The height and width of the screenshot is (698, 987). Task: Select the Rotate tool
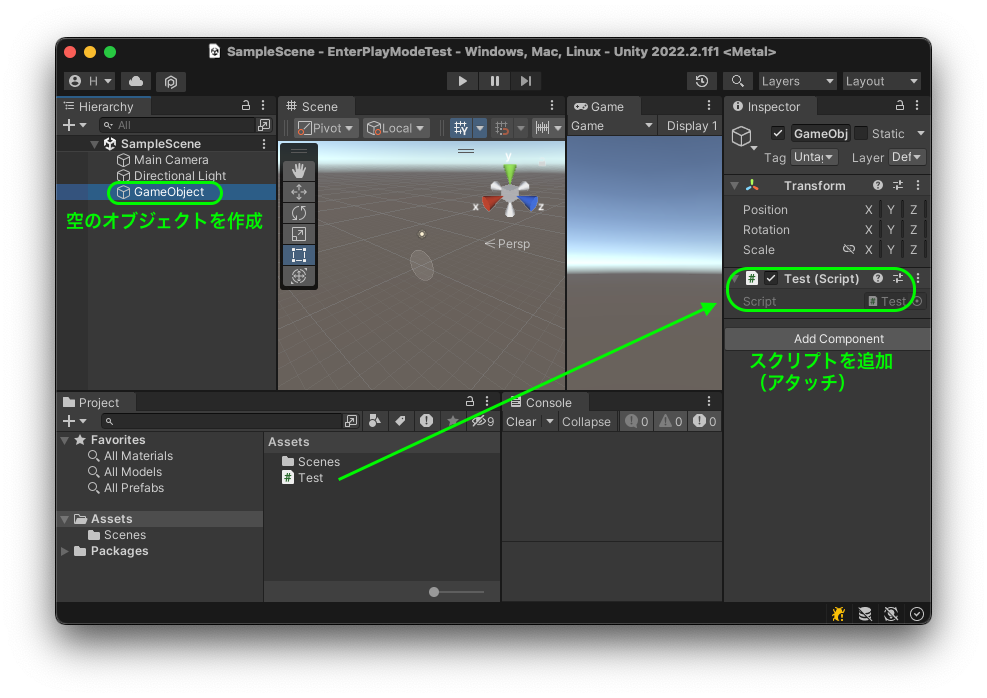pos(299,213)
